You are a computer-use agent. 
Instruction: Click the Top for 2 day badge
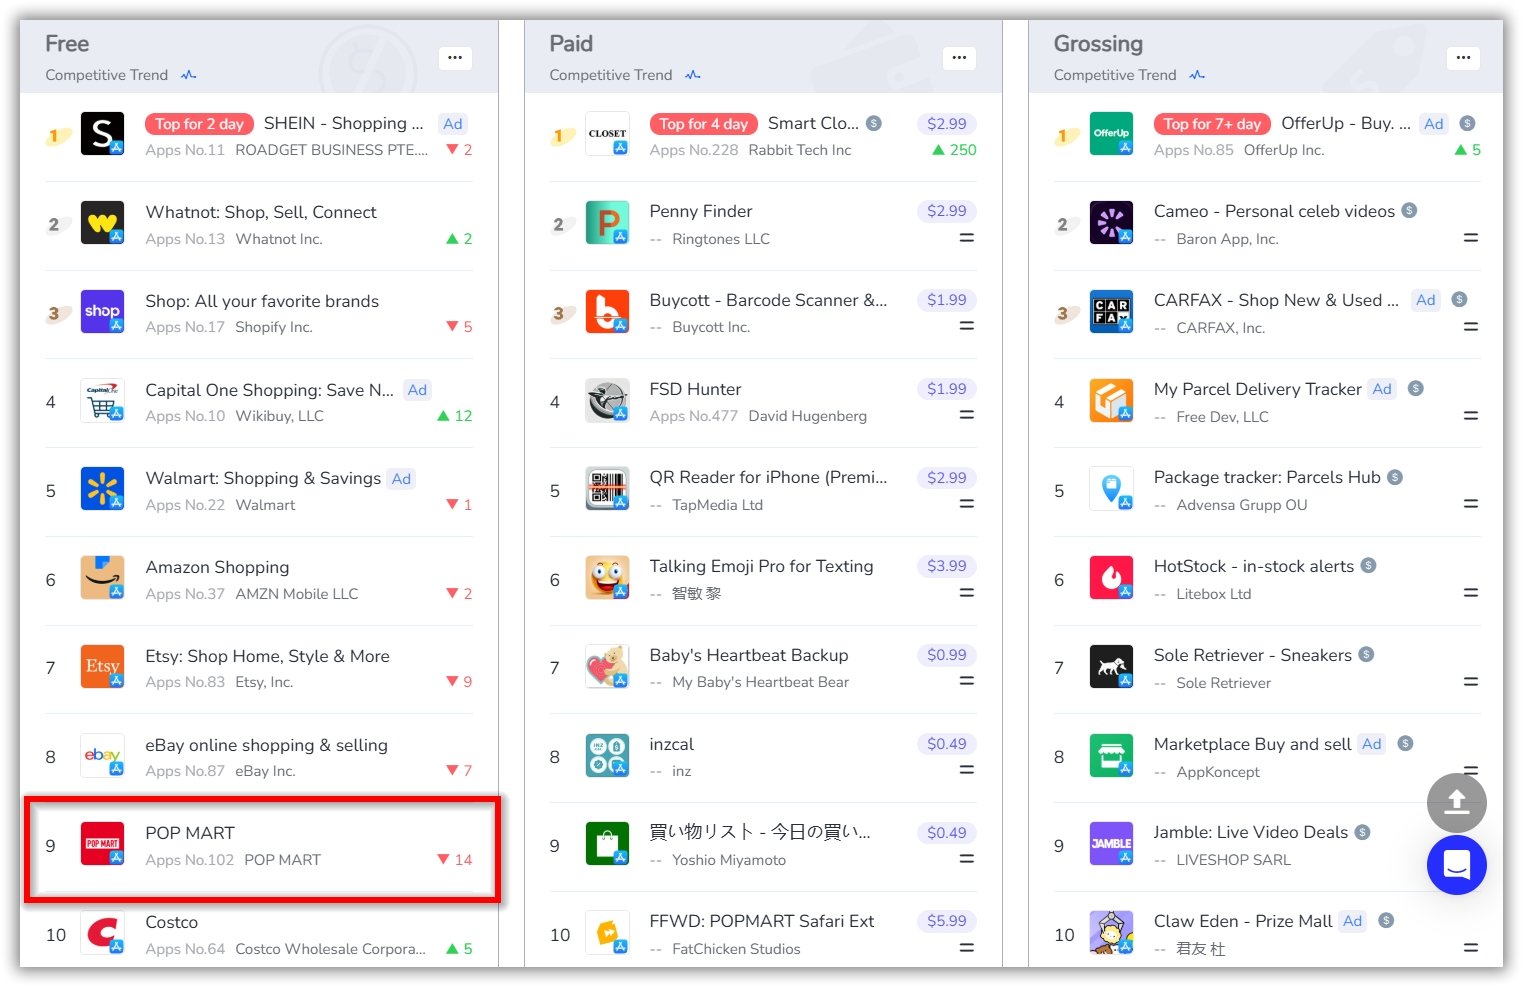(x=199, y=124)
